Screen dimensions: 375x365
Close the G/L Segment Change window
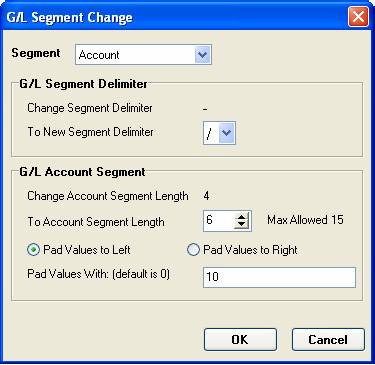pyautogui.click(x=358, y=17)
